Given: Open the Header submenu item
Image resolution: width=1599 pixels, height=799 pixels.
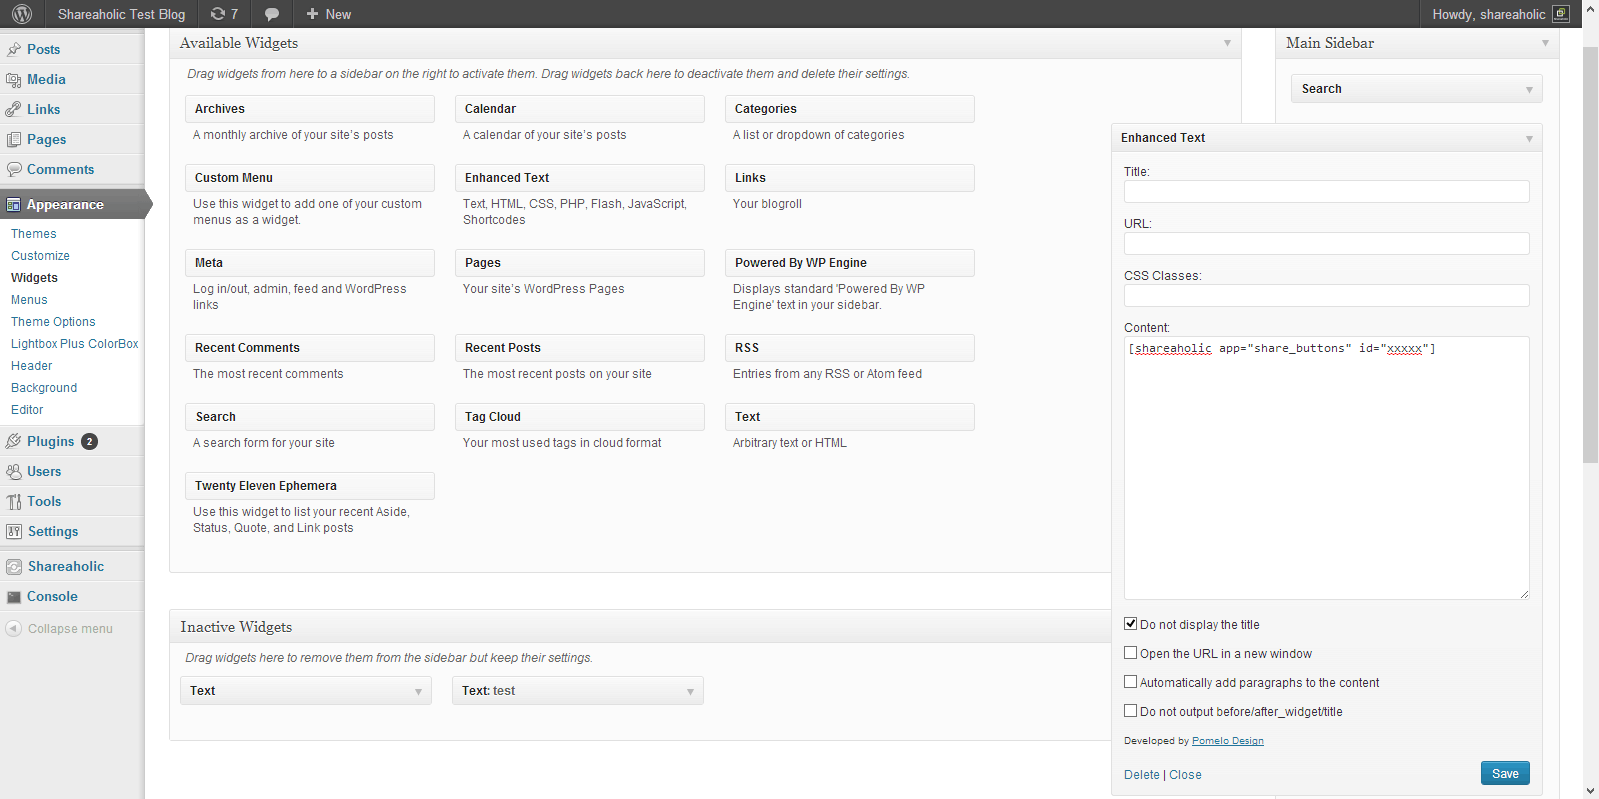Looking at the screenshot, I should coord(32,366).
